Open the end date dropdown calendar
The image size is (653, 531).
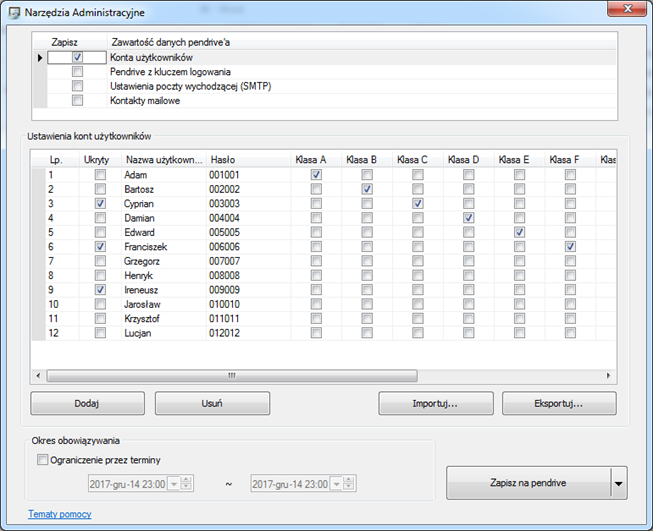[336, 484]
